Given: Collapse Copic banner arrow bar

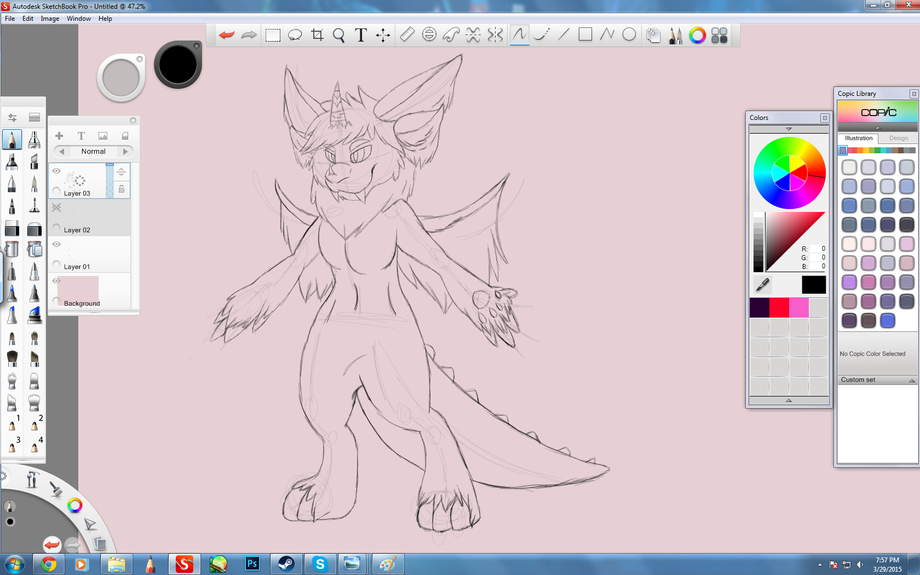Looking at the screenshot, I should coord(877,127).
